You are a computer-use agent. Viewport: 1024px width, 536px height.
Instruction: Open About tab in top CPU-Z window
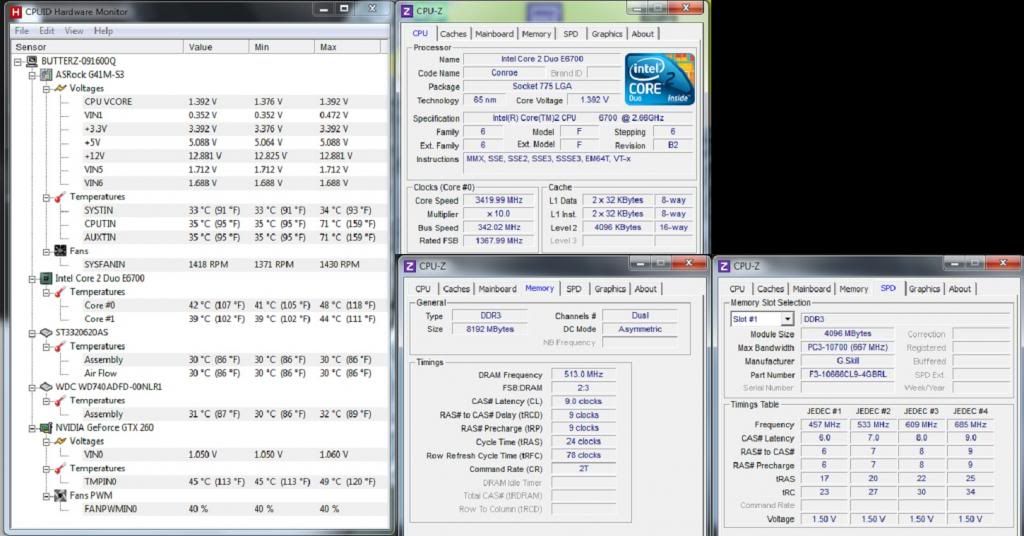pos(643,34)
